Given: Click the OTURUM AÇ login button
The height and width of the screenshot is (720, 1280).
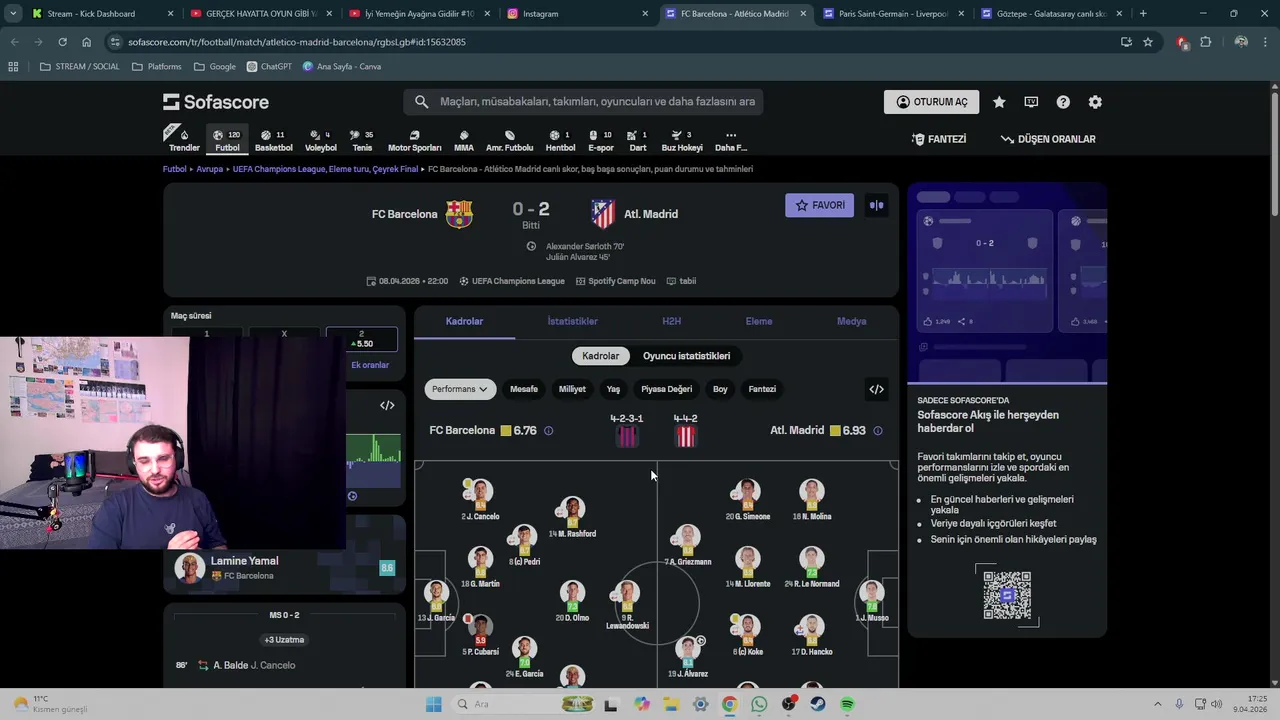Looking at the screenshot, I should click(x=932, y=102).
